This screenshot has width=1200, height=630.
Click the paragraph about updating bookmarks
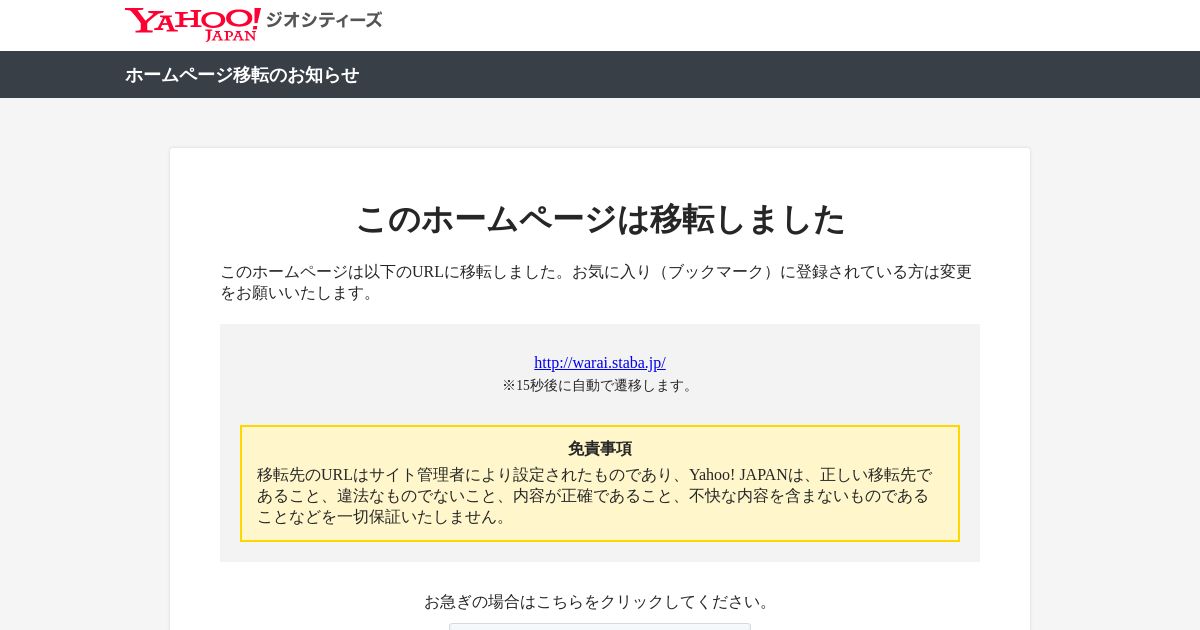596,282
